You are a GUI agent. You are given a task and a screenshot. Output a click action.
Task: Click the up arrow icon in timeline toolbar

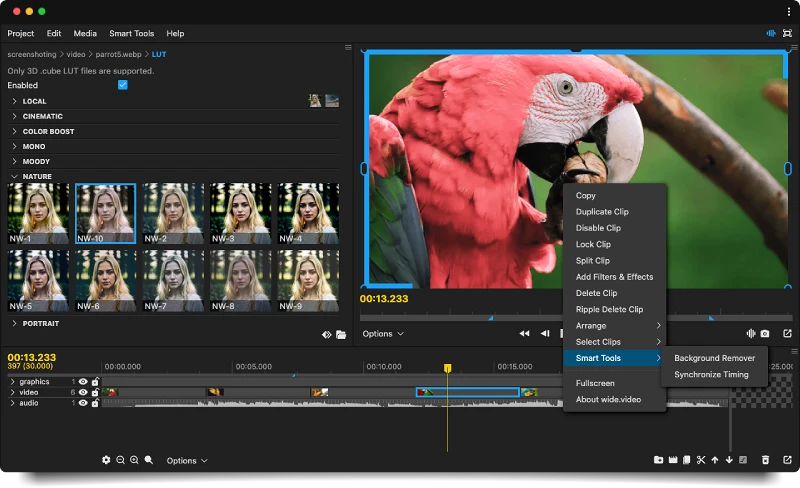715,460
